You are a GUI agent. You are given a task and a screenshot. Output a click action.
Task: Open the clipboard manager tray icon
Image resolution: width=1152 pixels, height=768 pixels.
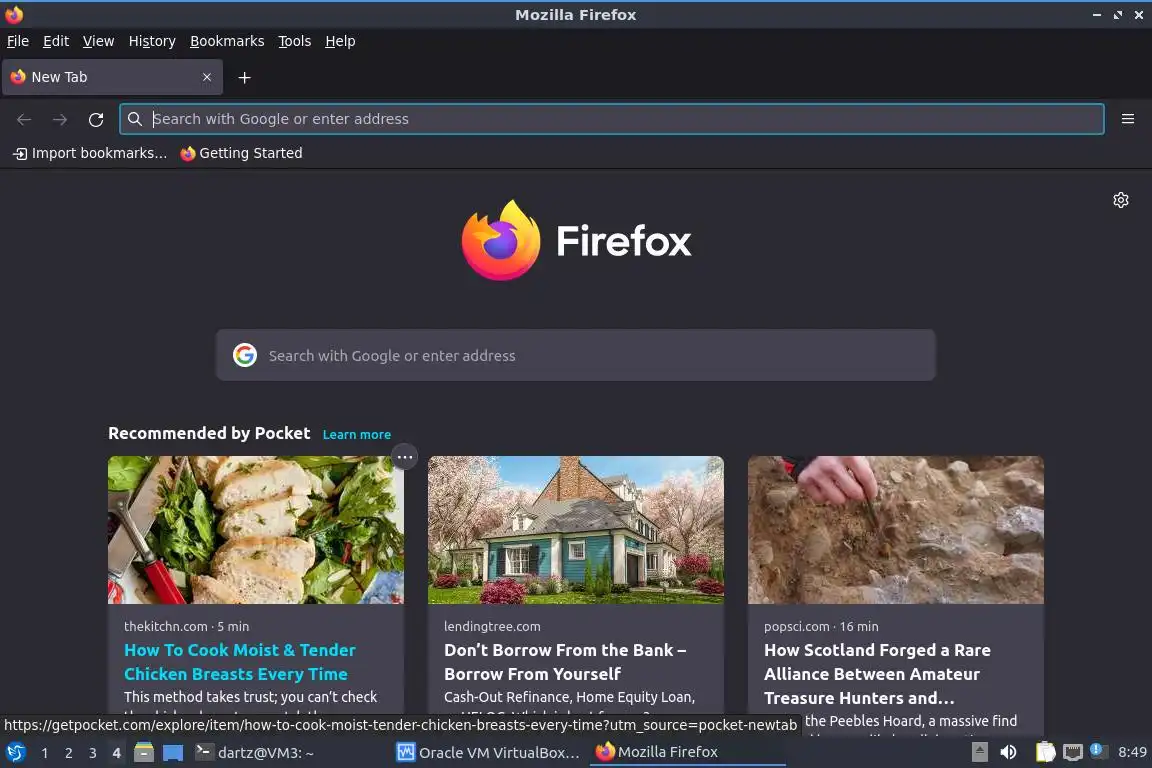tap(1045, 752)
